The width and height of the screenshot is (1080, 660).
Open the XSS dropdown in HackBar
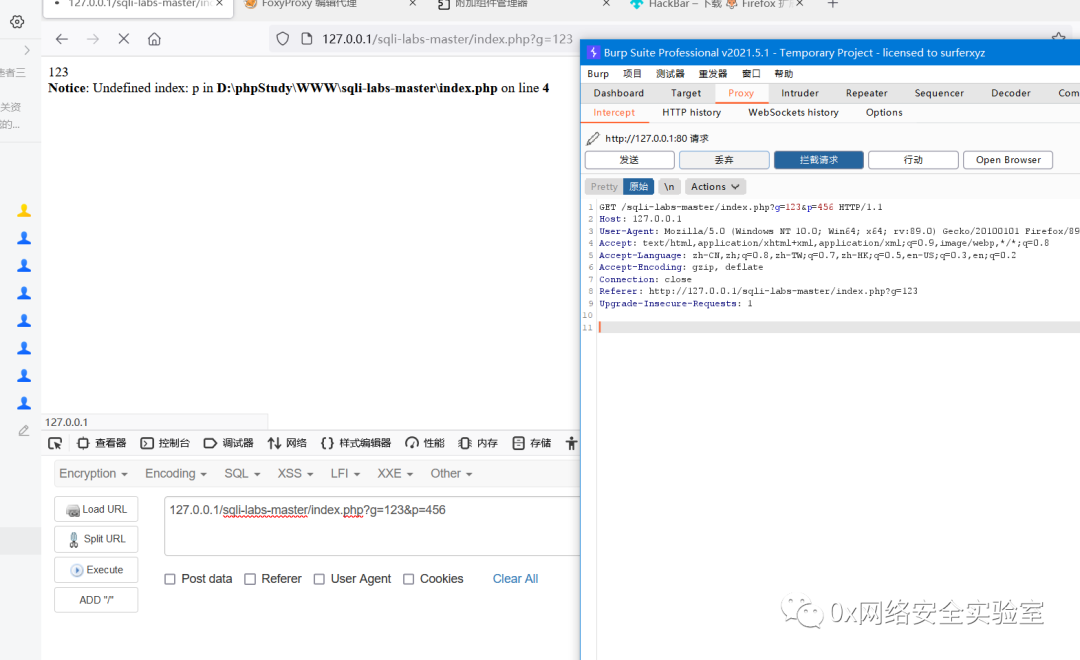(x=295, y=474)
